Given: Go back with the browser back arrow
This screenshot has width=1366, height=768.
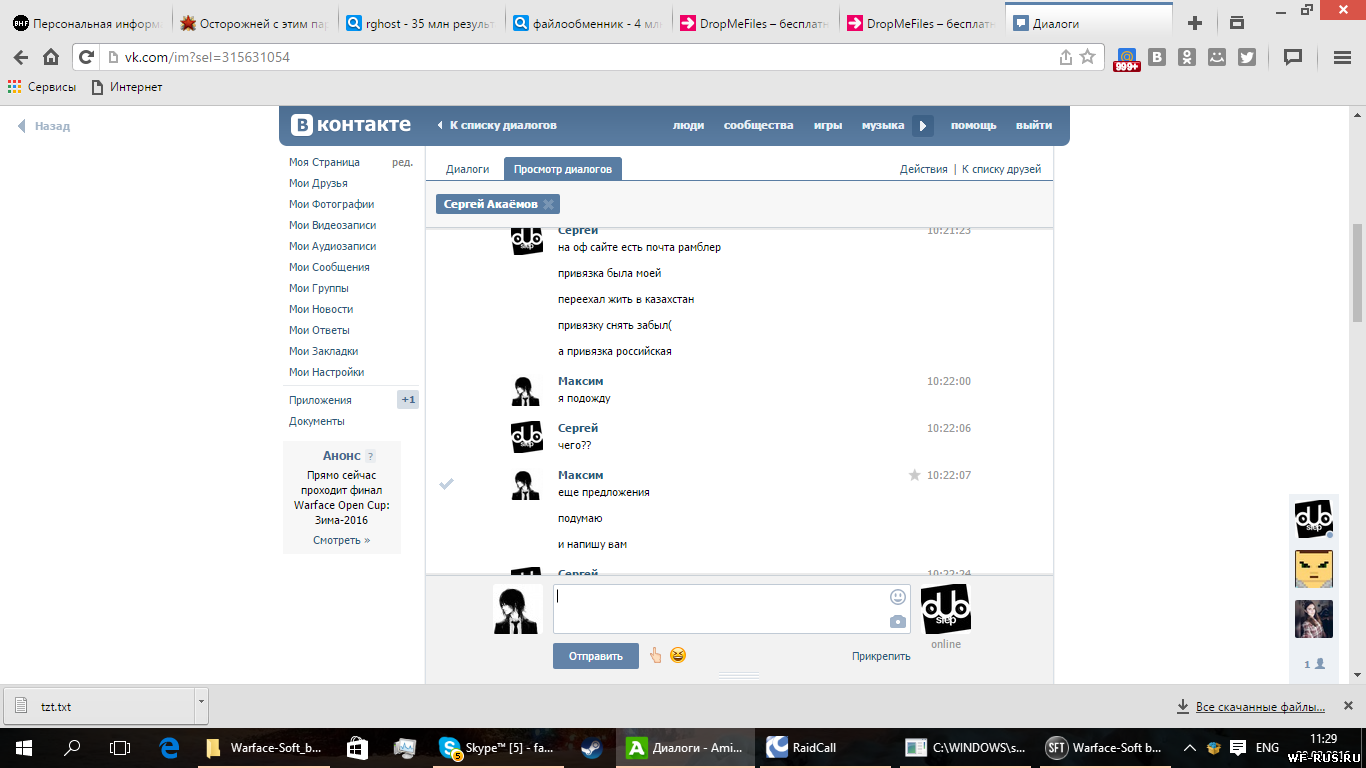Looking at the screenshot, I should (21, 58).
